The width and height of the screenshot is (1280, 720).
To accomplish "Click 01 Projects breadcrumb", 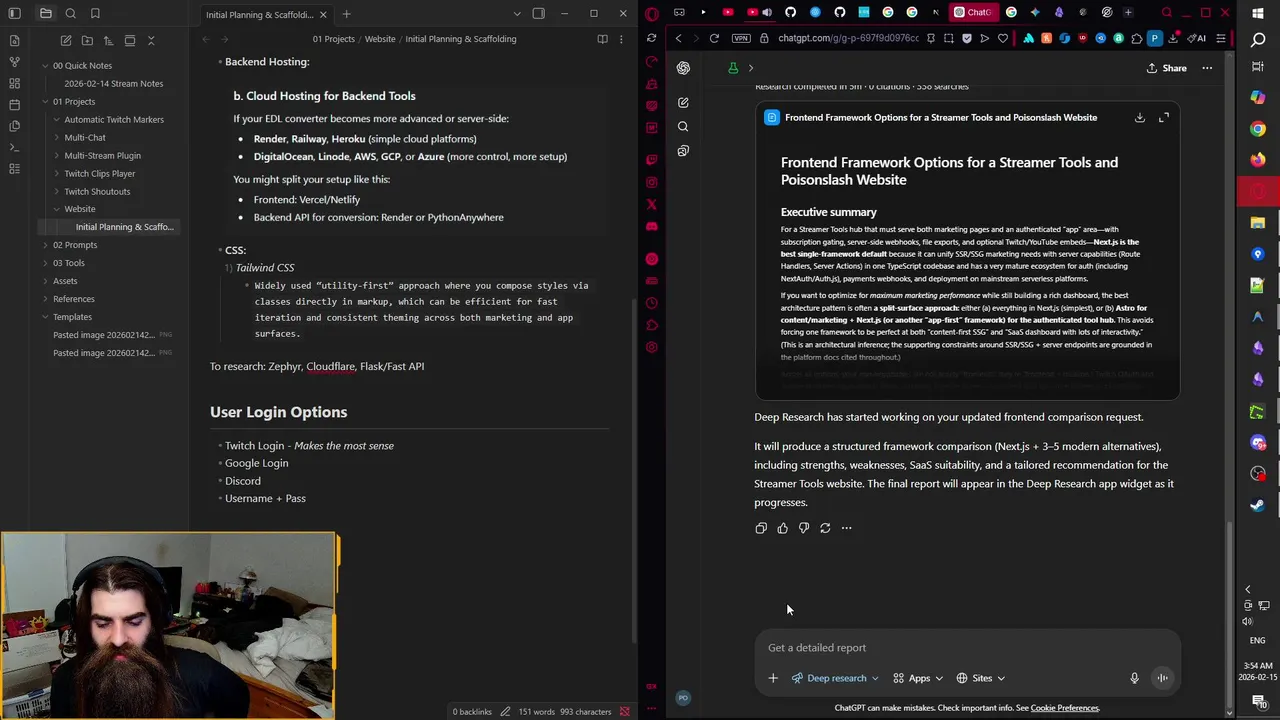I will (x=333, y=39).
